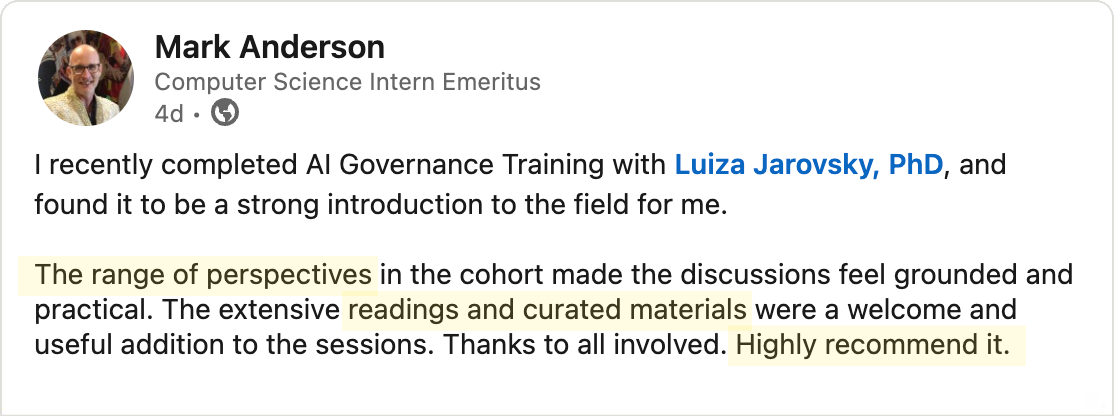Click the "found it to be" words

click(x=101, y=206)
